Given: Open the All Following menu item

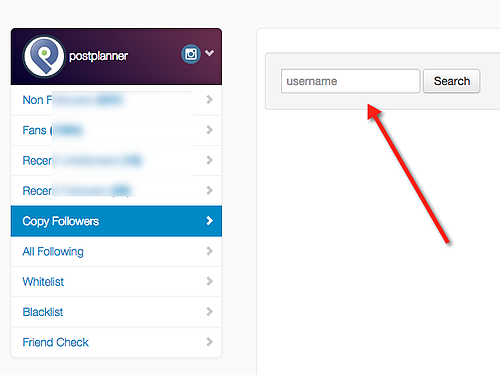Looking at the screenshot, I should [x=116, y=251].
